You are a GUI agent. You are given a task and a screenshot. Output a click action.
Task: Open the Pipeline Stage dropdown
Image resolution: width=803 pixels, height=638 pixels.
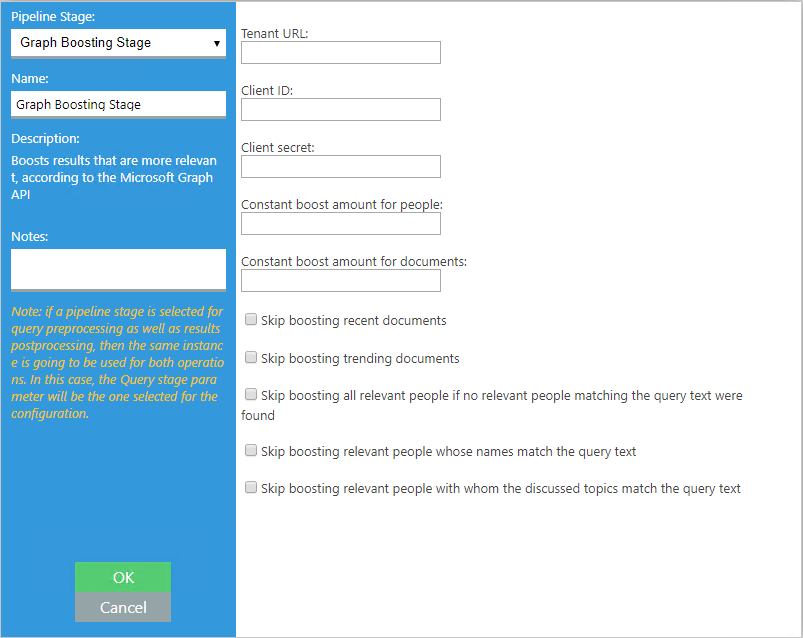coord(118,43)
